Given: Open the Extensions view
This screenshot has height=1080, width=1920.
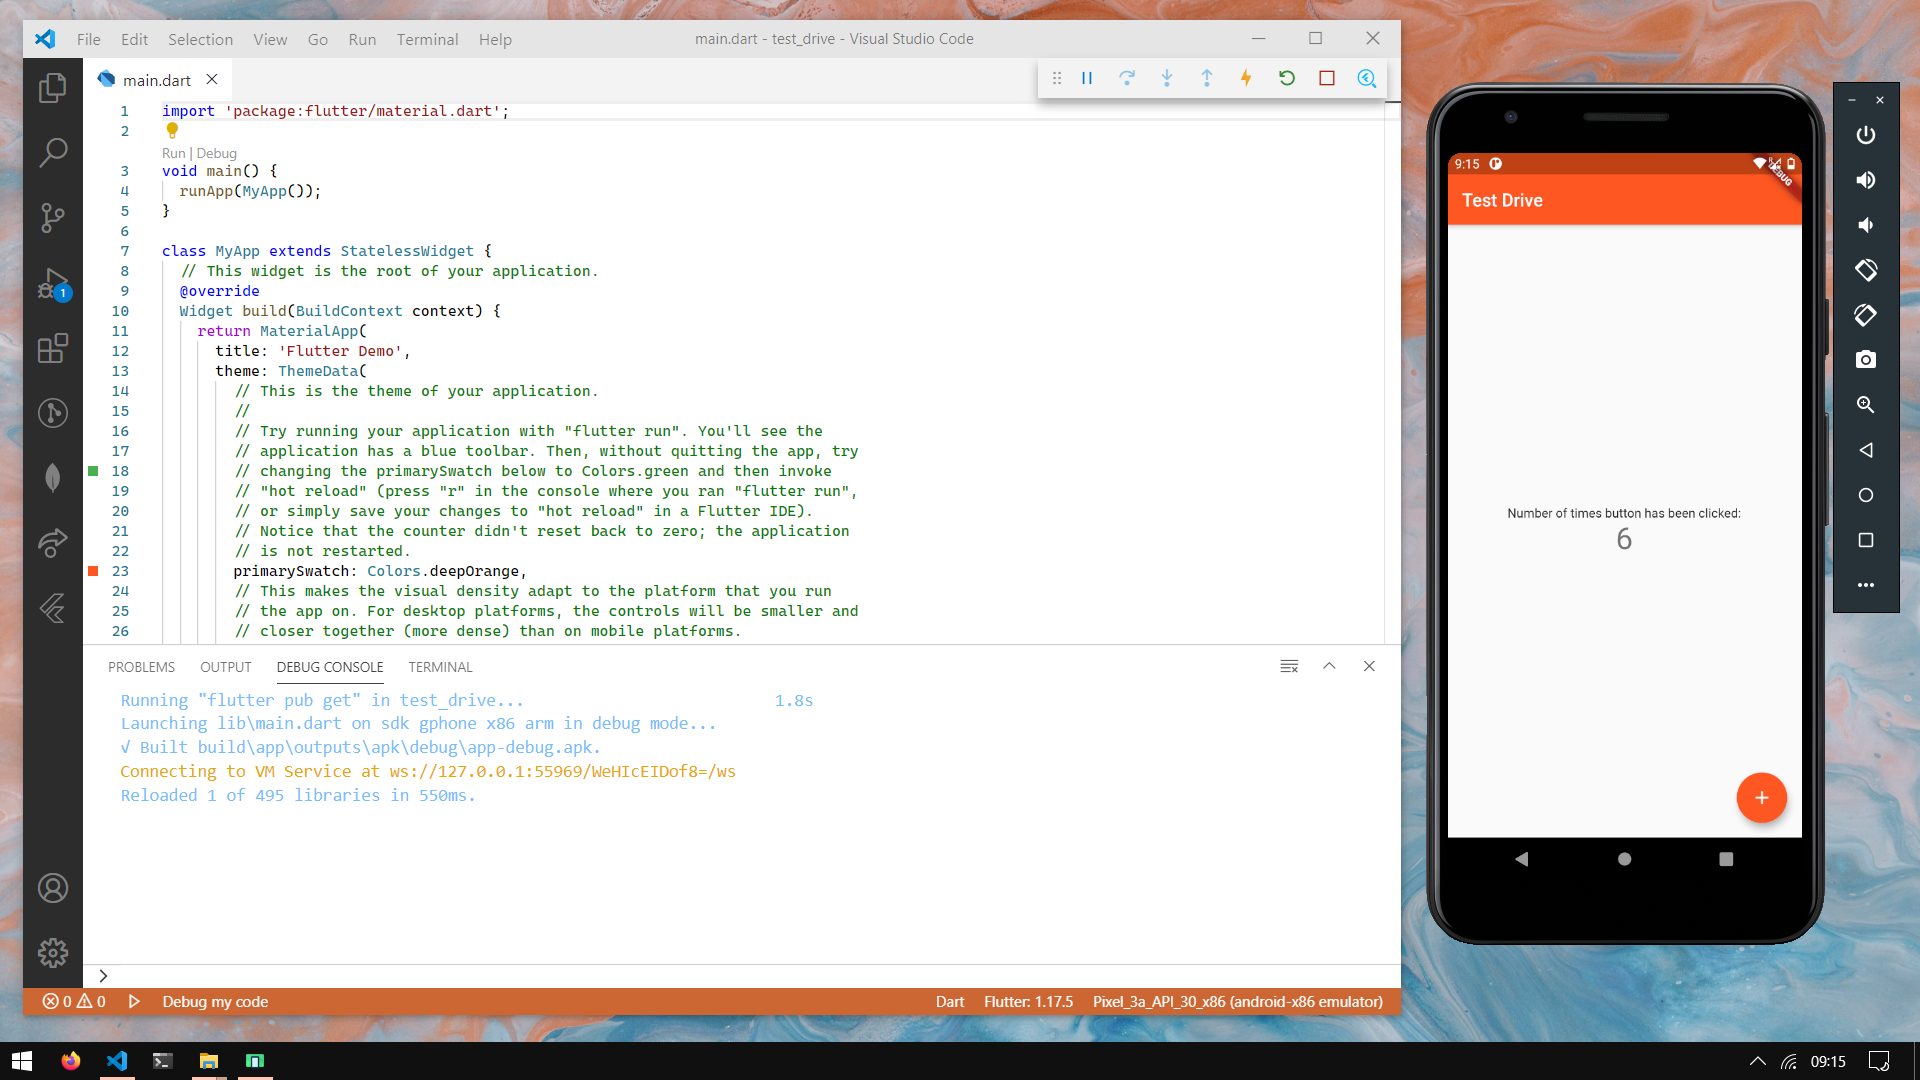Looking at the screenshot, I should (x=52, y=348).
